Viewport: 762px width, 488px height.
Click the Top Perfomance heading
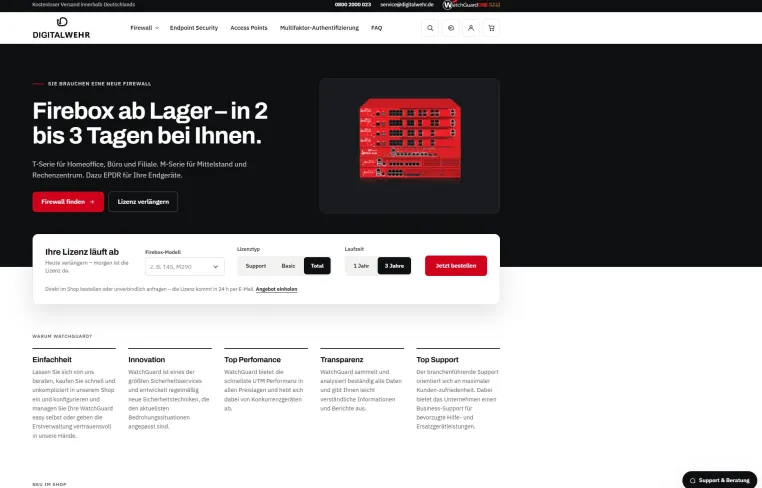coord(252,360)
